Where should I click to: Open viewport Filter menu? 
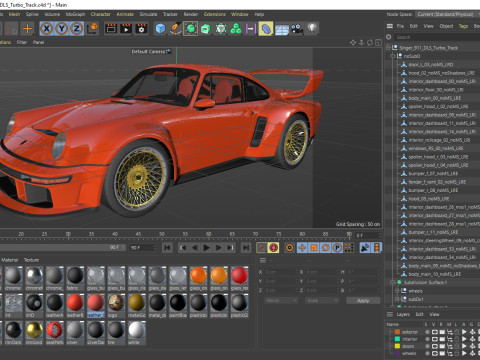click(22, 42)
